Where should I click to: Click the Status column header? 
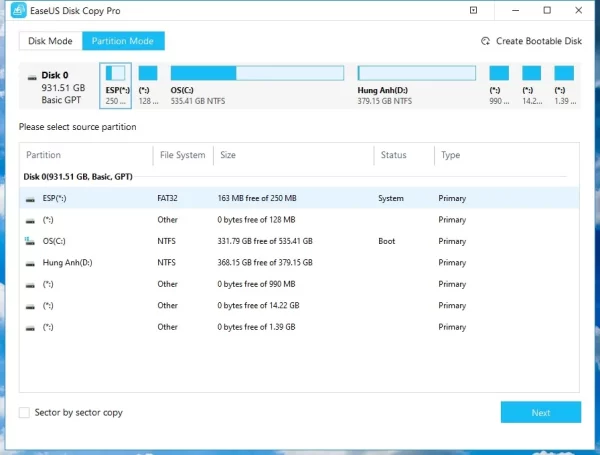click(x=393, y=155)
